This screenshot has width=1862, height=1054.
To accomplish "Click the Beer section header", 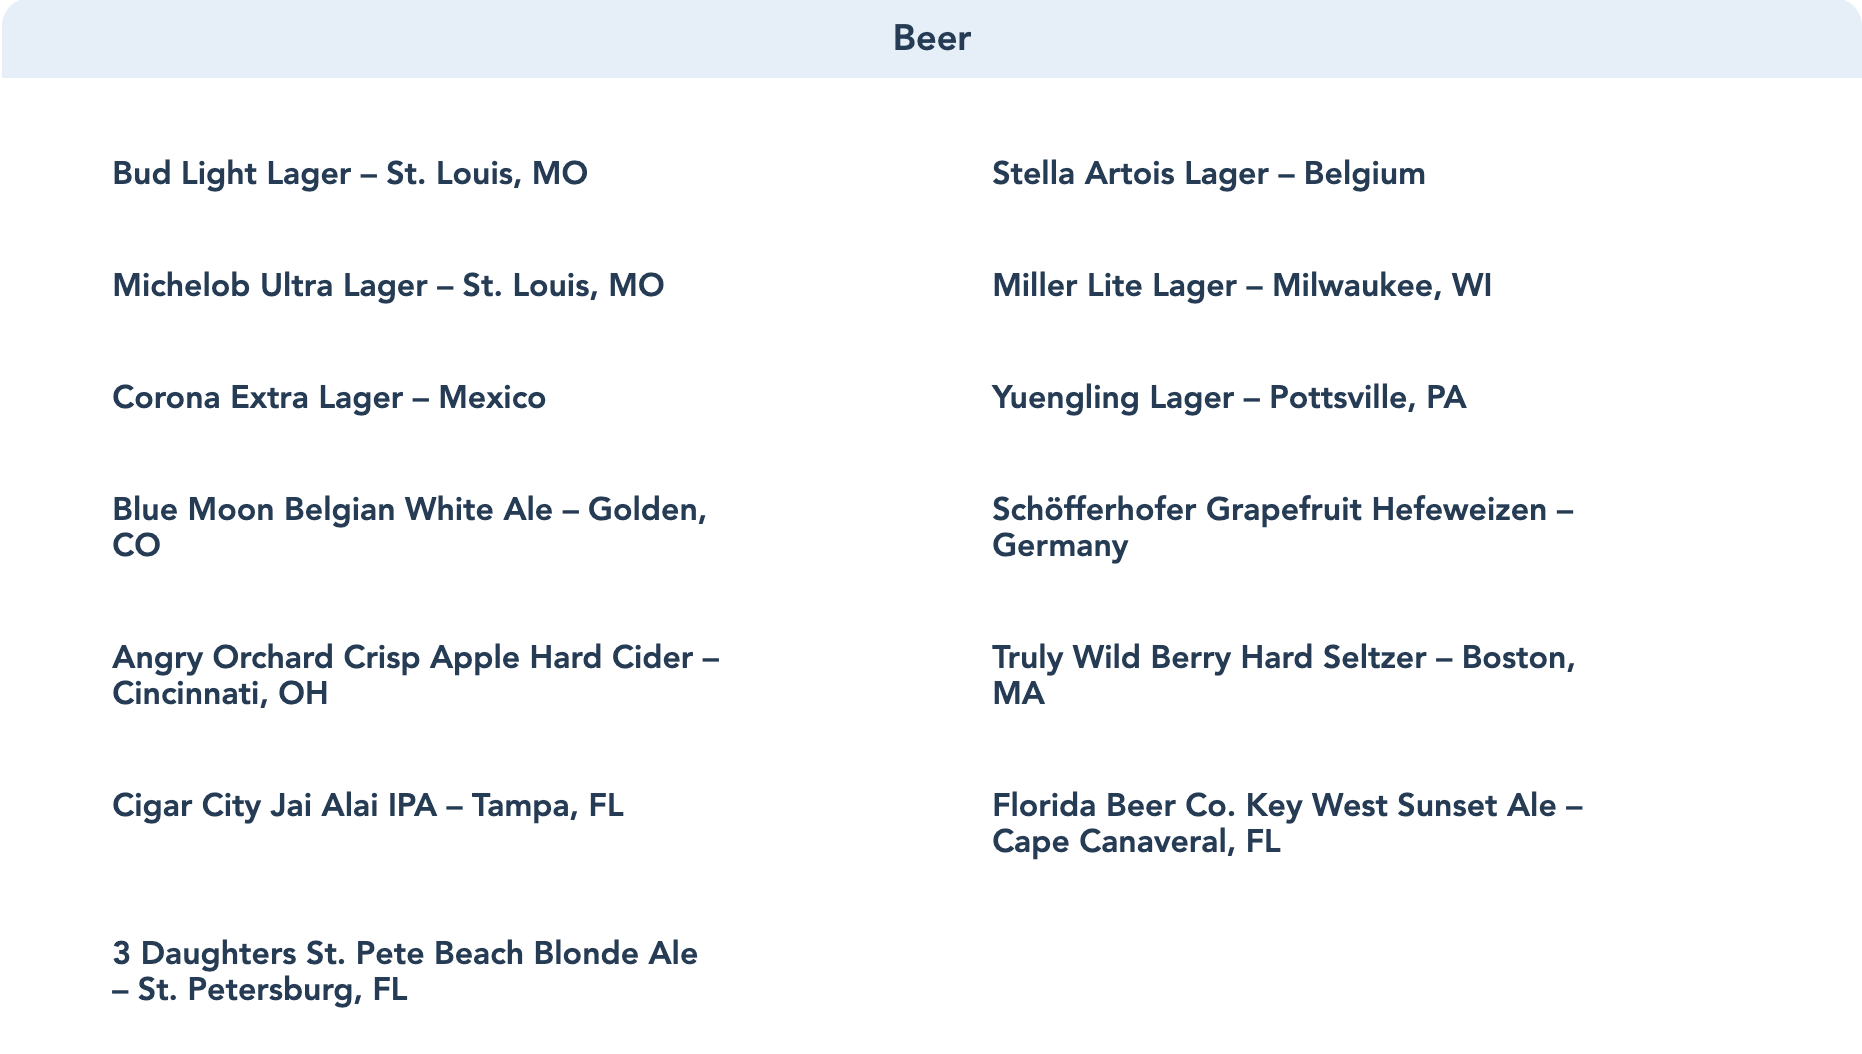I will coord(931,39).
